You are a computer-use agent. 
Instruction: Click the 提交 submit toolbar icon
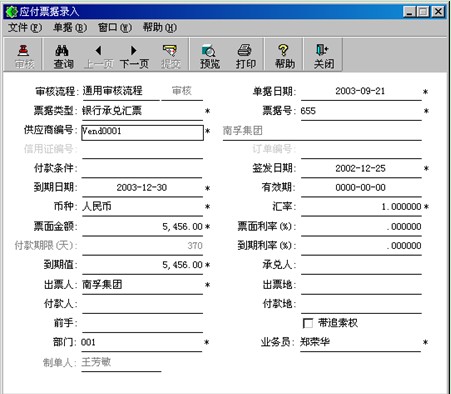pos(170,51)
